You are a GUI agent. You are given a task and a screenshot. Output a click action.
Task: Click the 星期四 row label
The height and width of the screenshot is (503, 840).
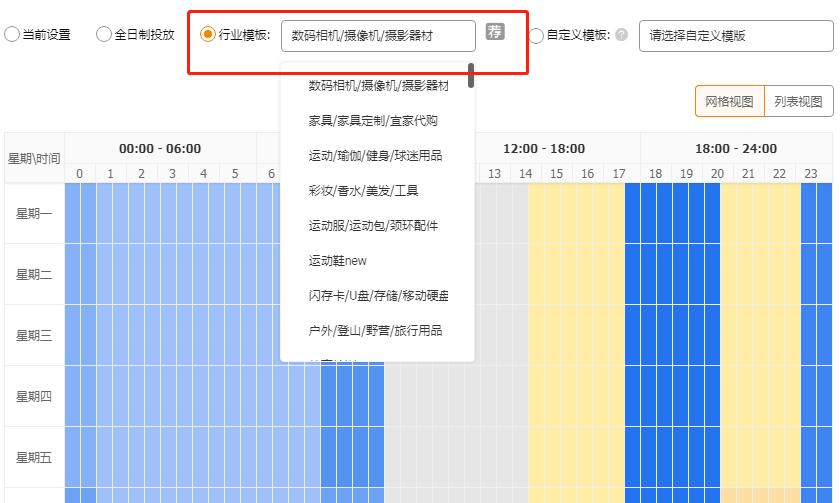[x=34, y=396]
